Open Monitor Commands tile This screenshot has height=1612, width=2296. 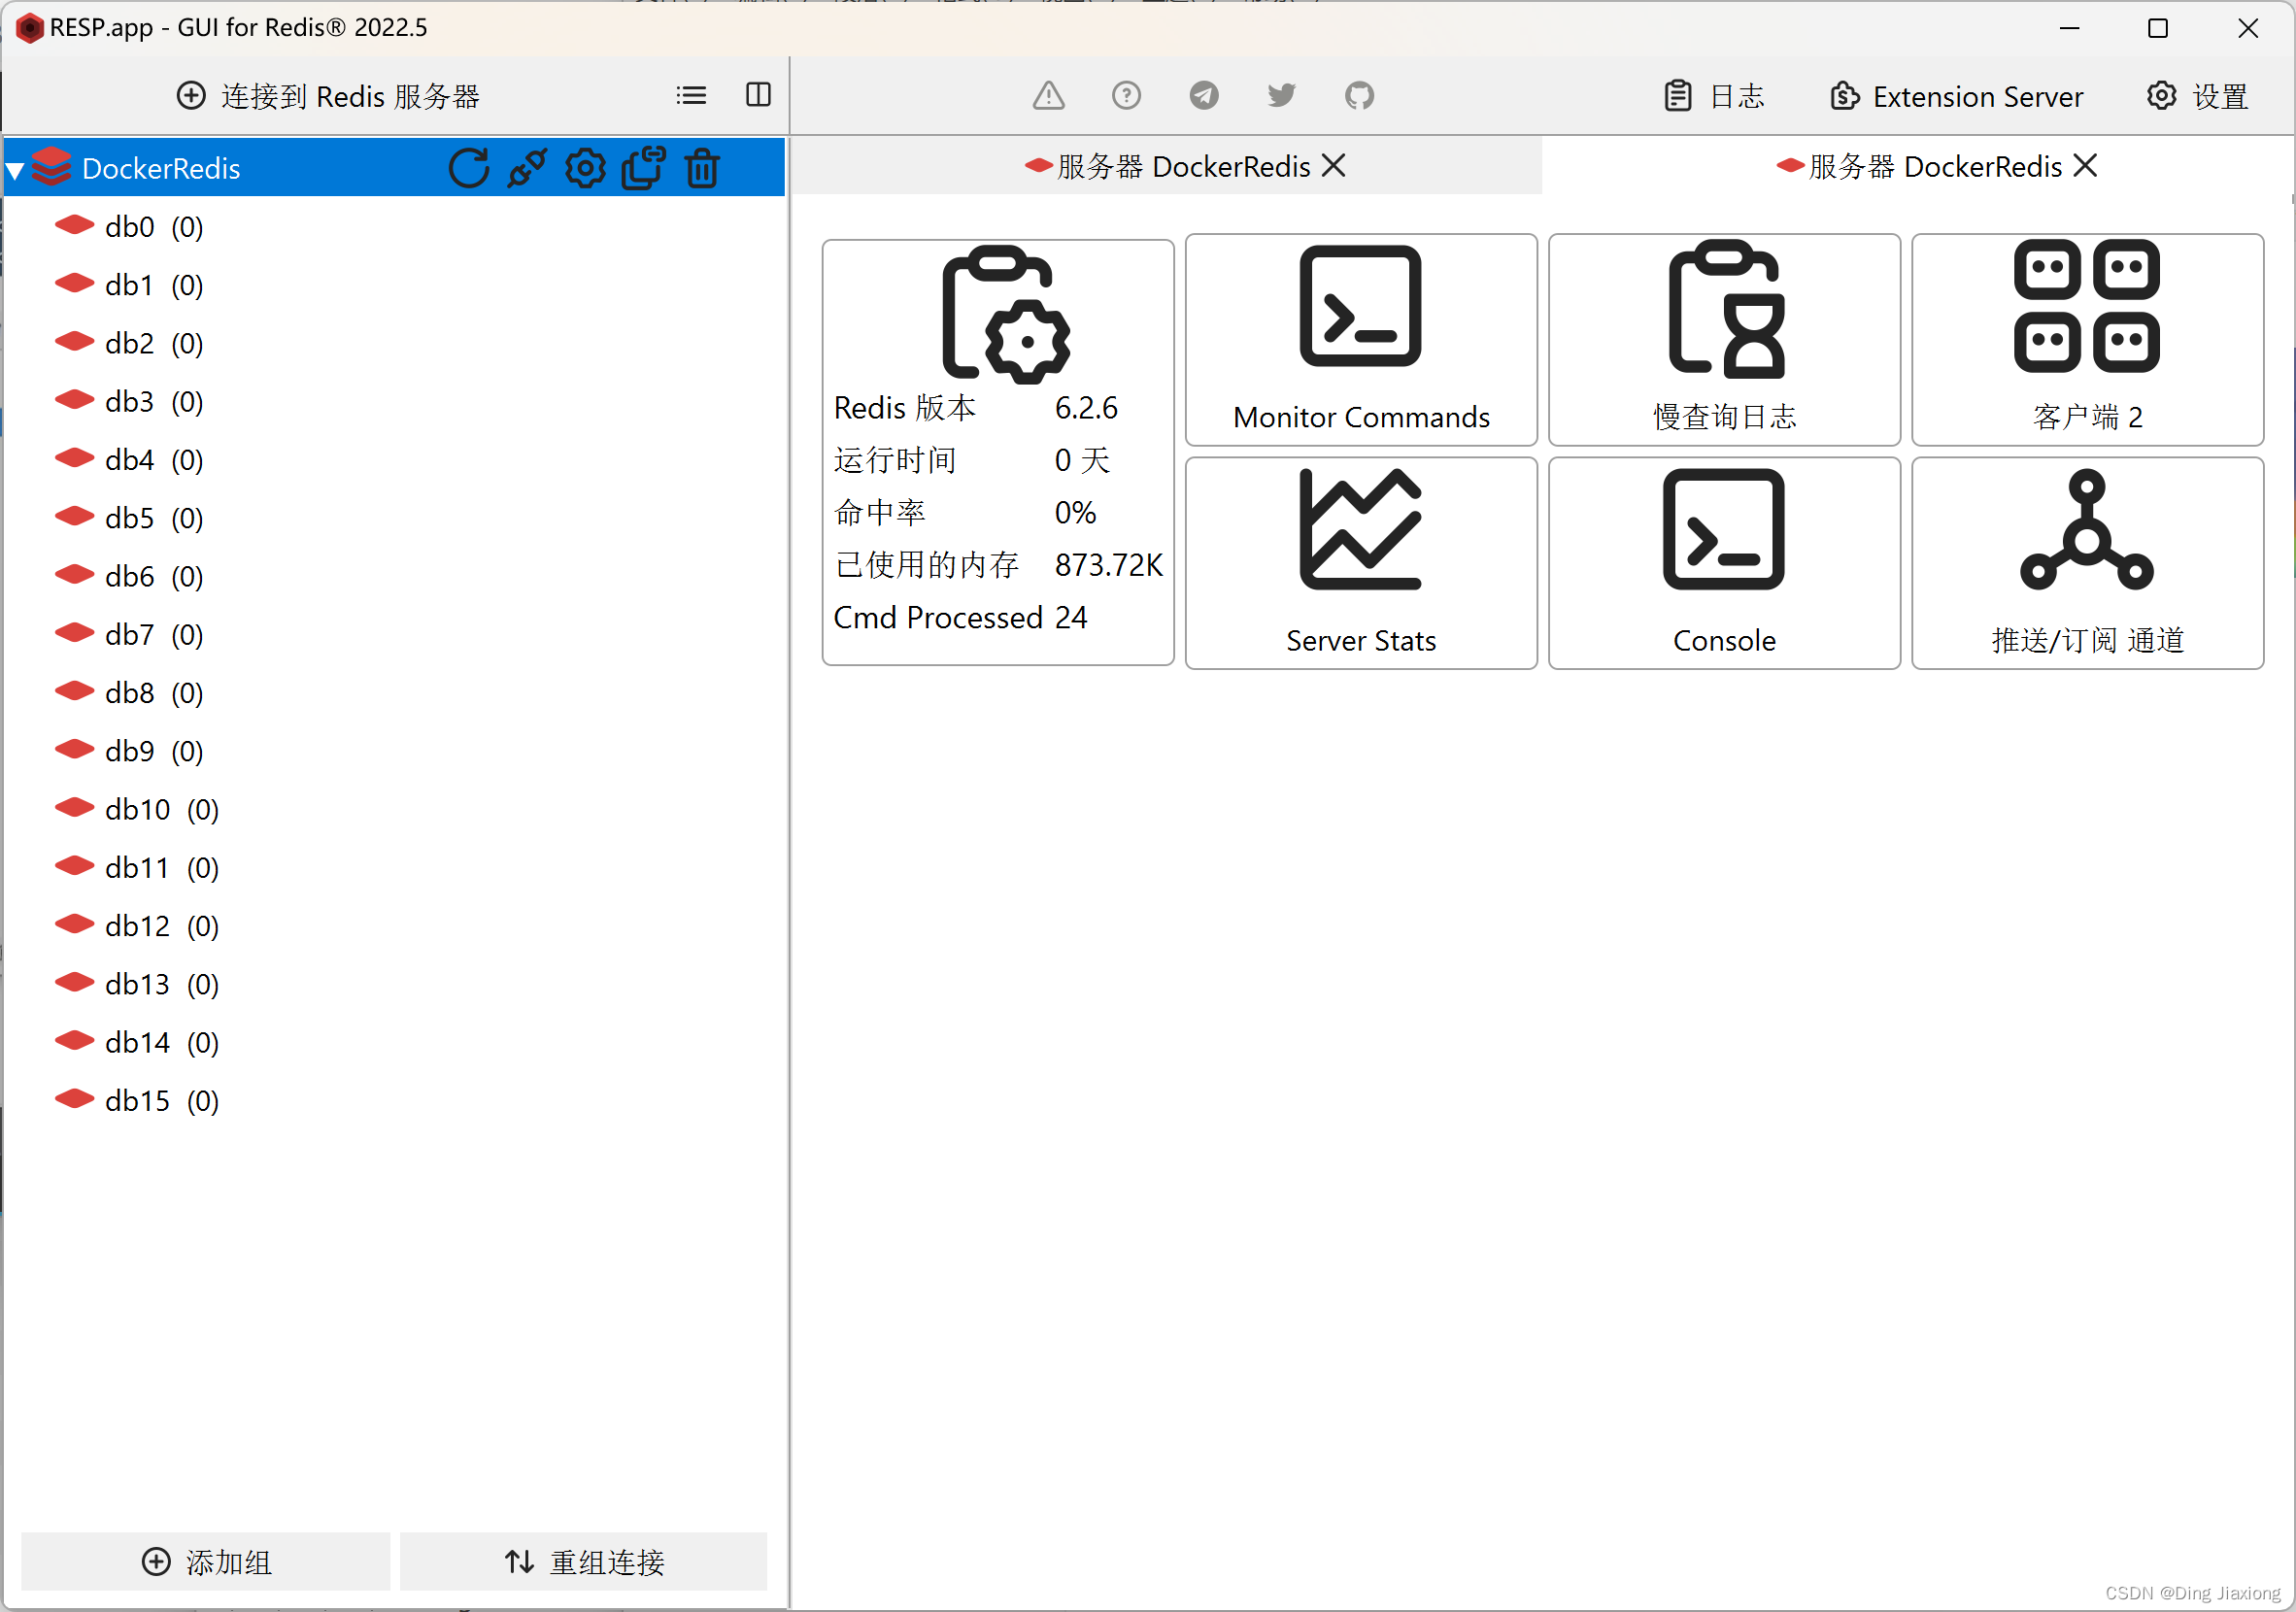1361,340
